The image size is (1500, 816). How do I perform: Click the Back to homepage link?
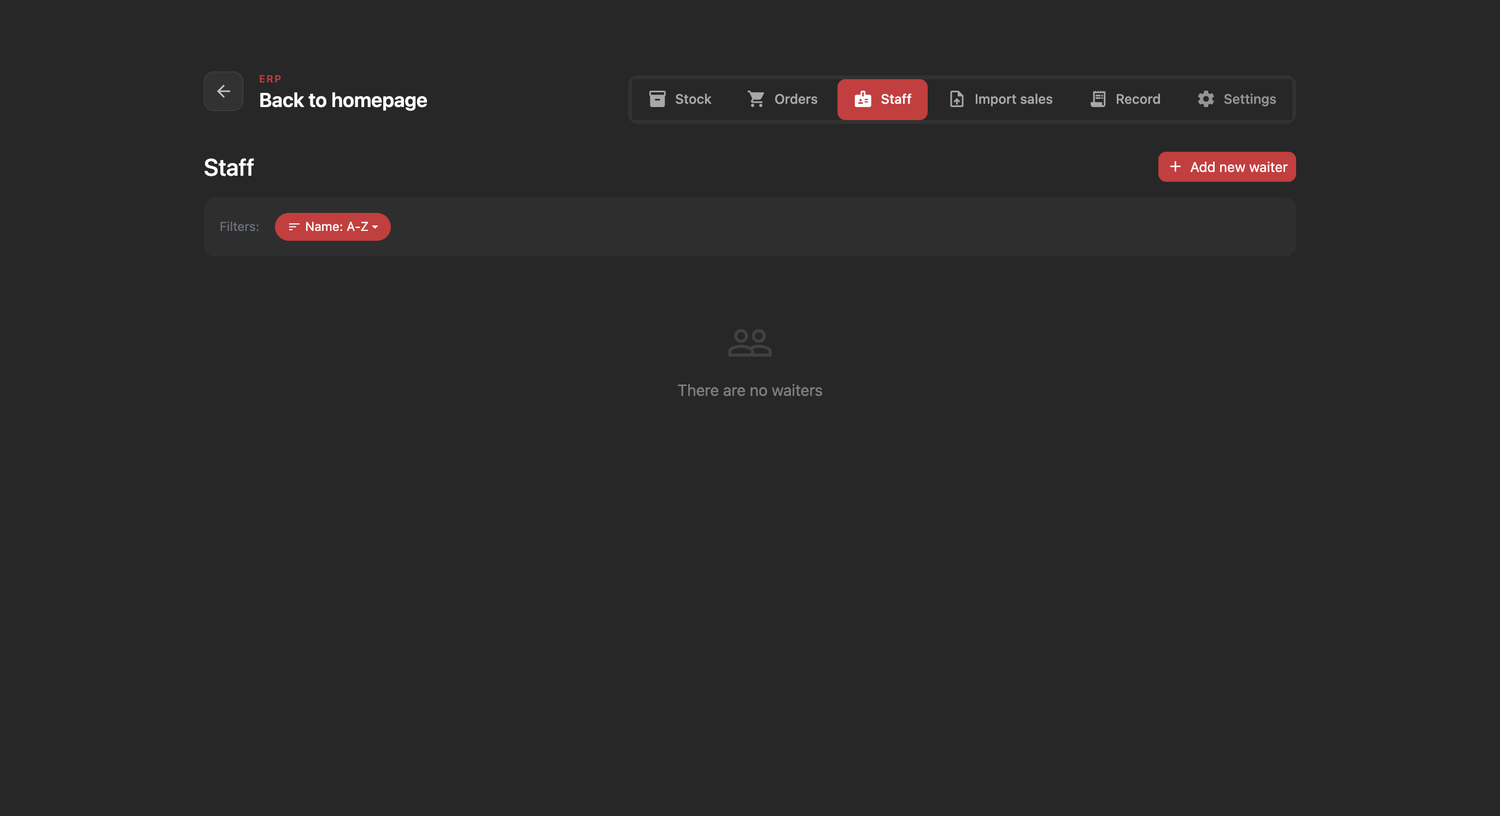pyautogui.click(x=343, y=100)
